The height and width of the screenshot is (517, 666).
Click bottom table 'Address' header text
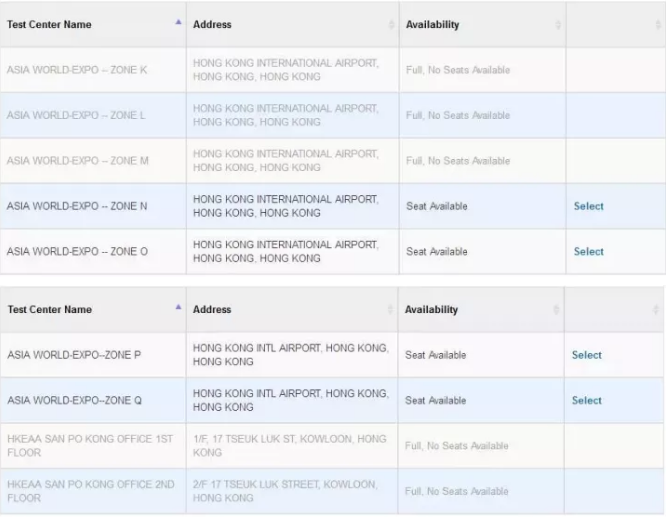212,309
